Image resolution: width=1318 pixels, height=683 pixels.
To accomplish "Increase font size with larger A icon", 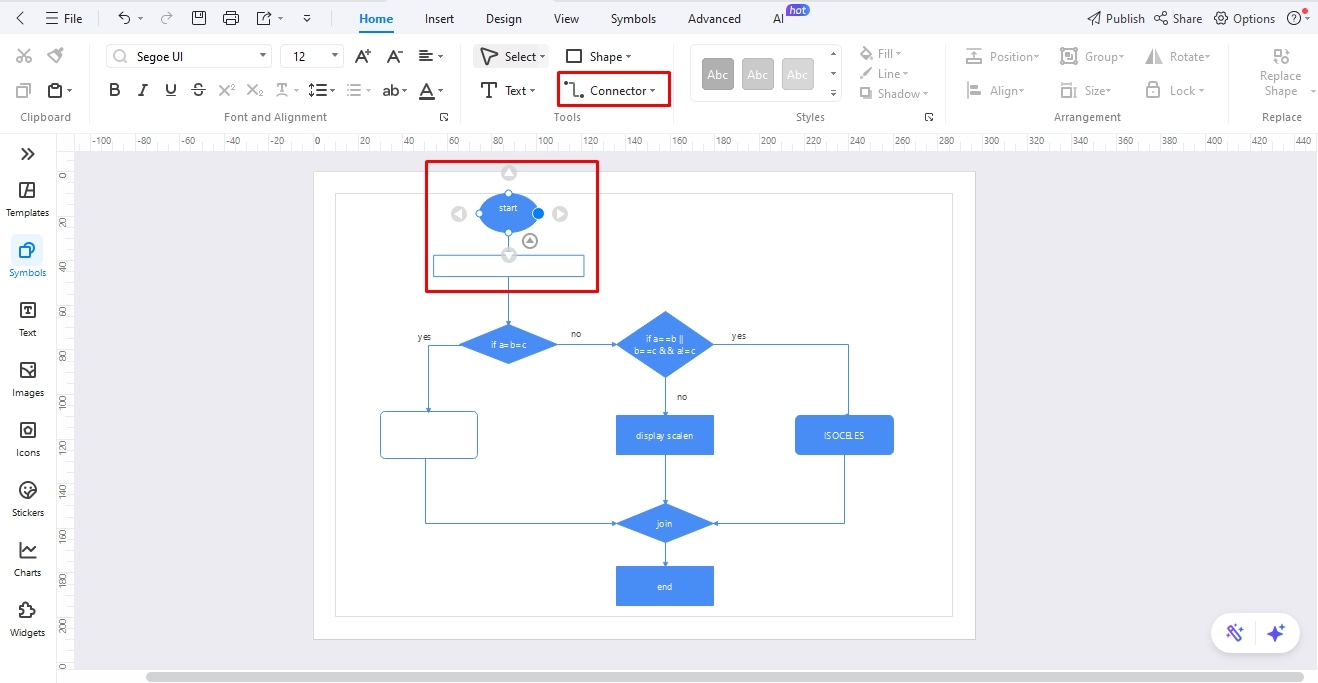I will [363, 56].
